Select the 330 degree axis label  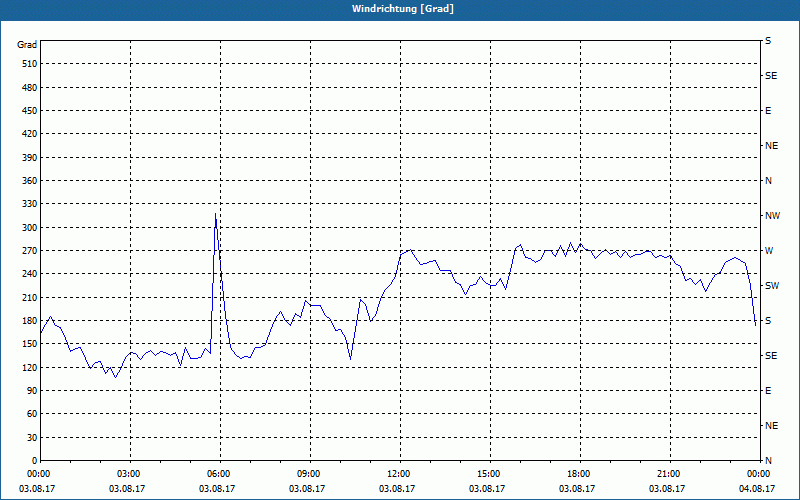(x=29, y=204)
